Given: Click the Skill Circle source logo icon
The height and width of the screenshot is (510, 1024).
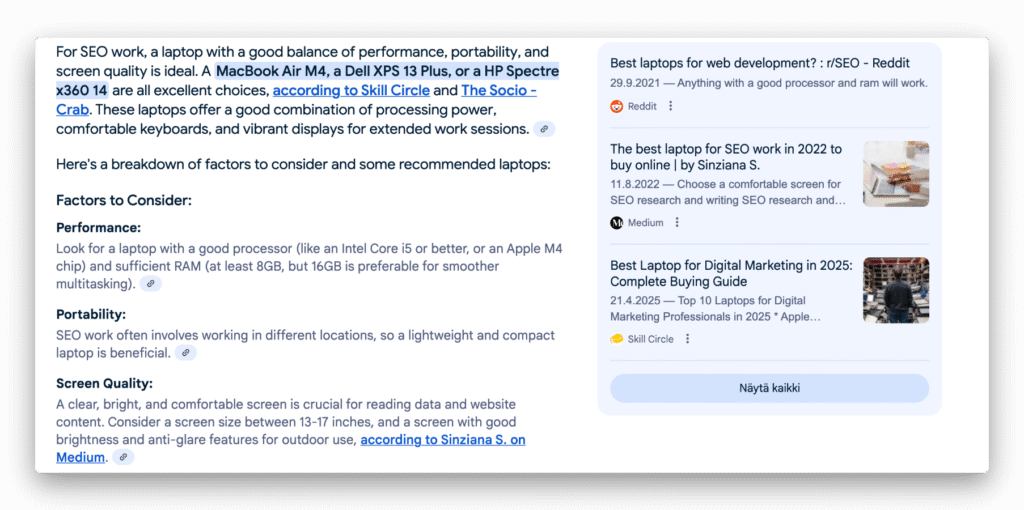Looking at the screenshot, I should click(616, 339).
